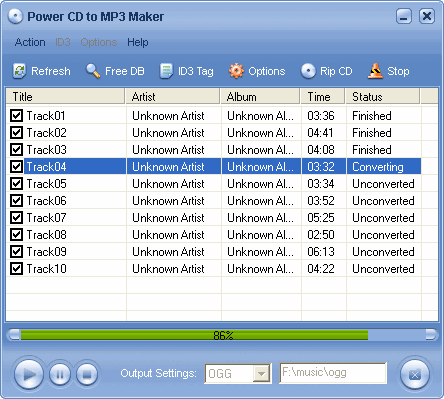Click the Converting status of Track04

[378, 167]
